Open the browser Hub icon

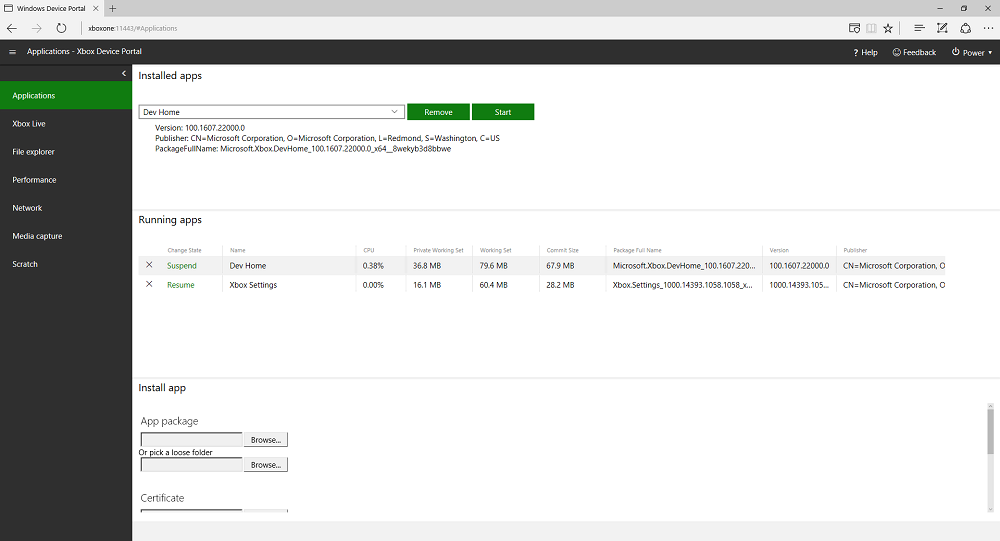pyautogui.click(x=919, y=28)
